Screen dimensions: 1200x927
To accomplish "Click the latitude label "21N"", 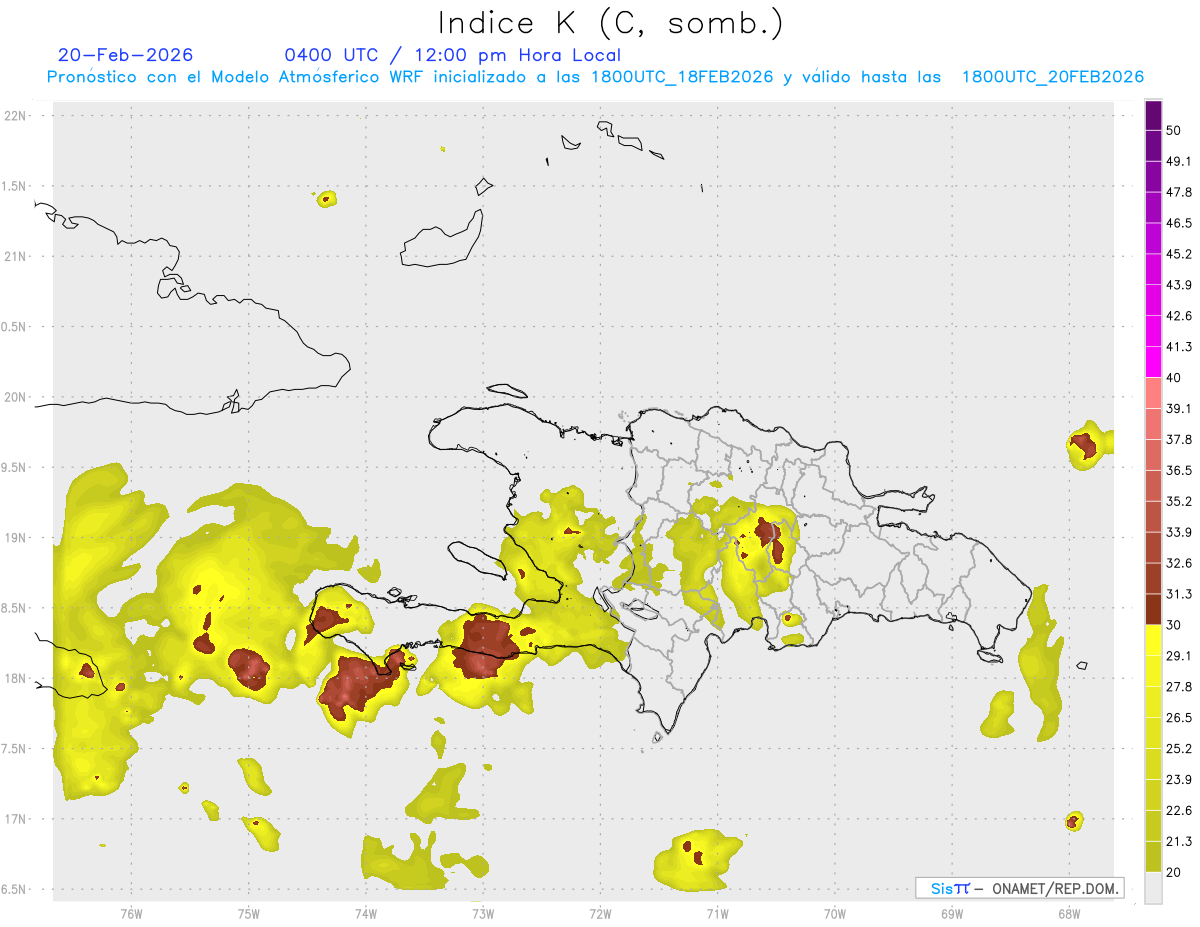I will point(16,256).
